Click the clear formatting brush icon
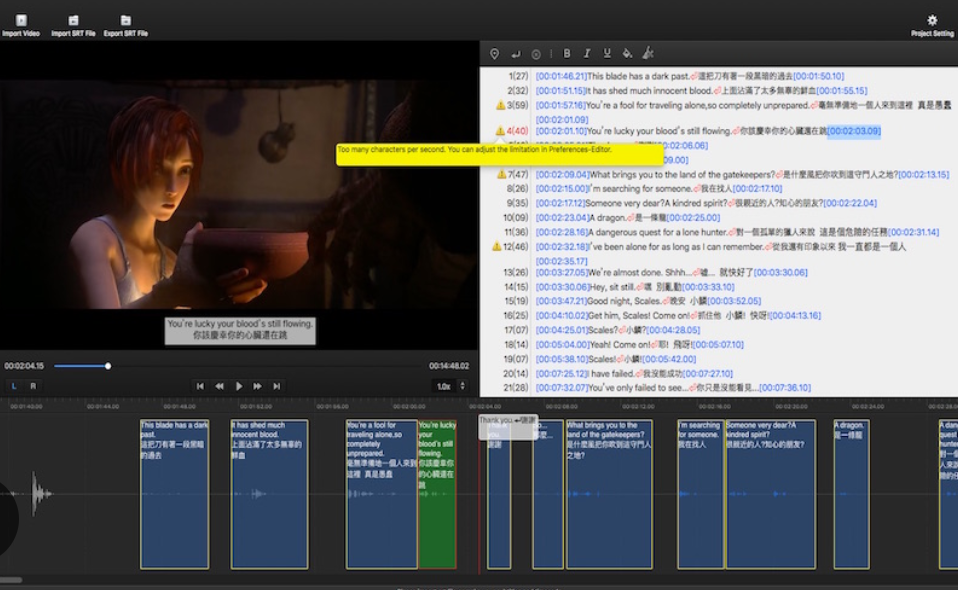Image resolution: width=958 pixels, height=590 pixels. (648, 54)
